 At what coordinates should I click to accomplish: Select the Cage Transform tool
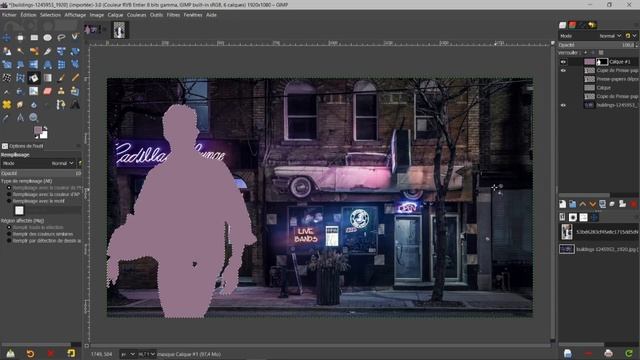pyautogui.click(x=20, y=78)
